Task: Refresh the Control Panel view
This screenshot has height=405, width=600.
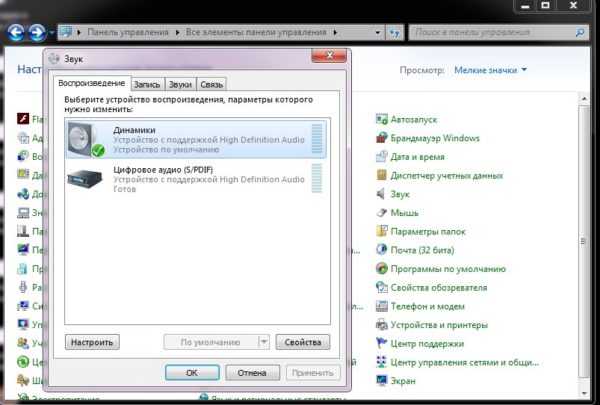Action: [x=395, y=33]
